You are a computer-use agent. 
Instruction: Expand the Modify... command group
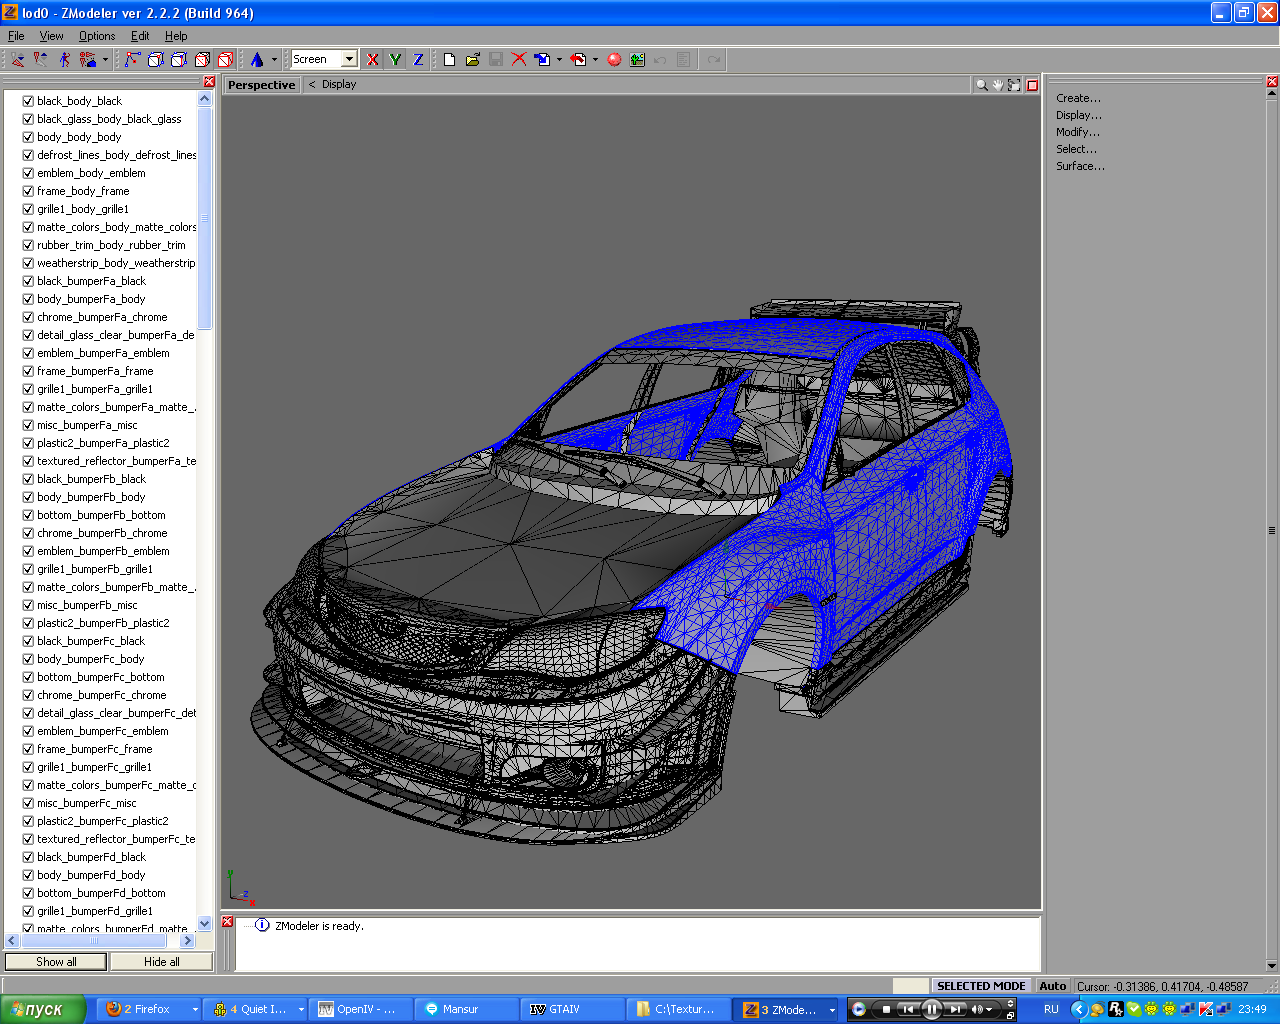click(1077, 132)
